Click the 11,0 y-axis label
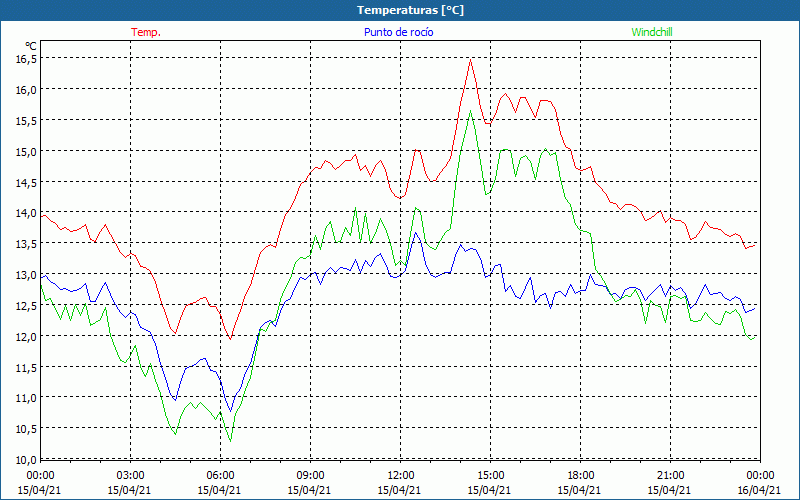 click(x=27, y=397)
